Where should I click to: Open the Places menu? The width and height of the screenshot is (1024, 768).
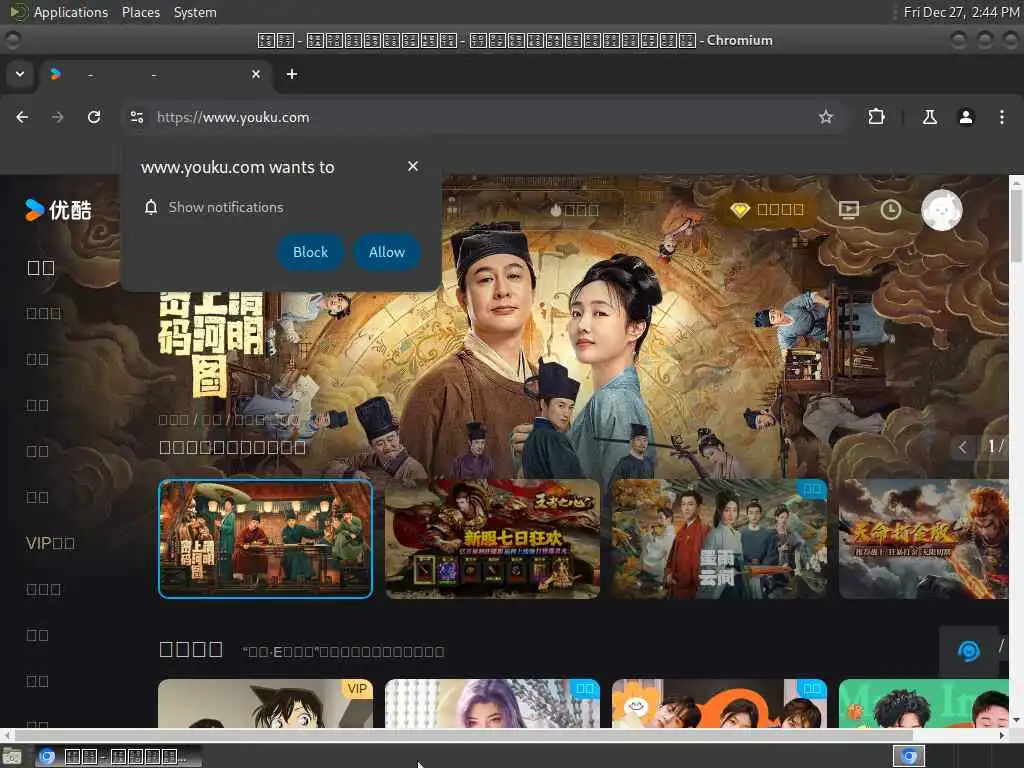140,12
